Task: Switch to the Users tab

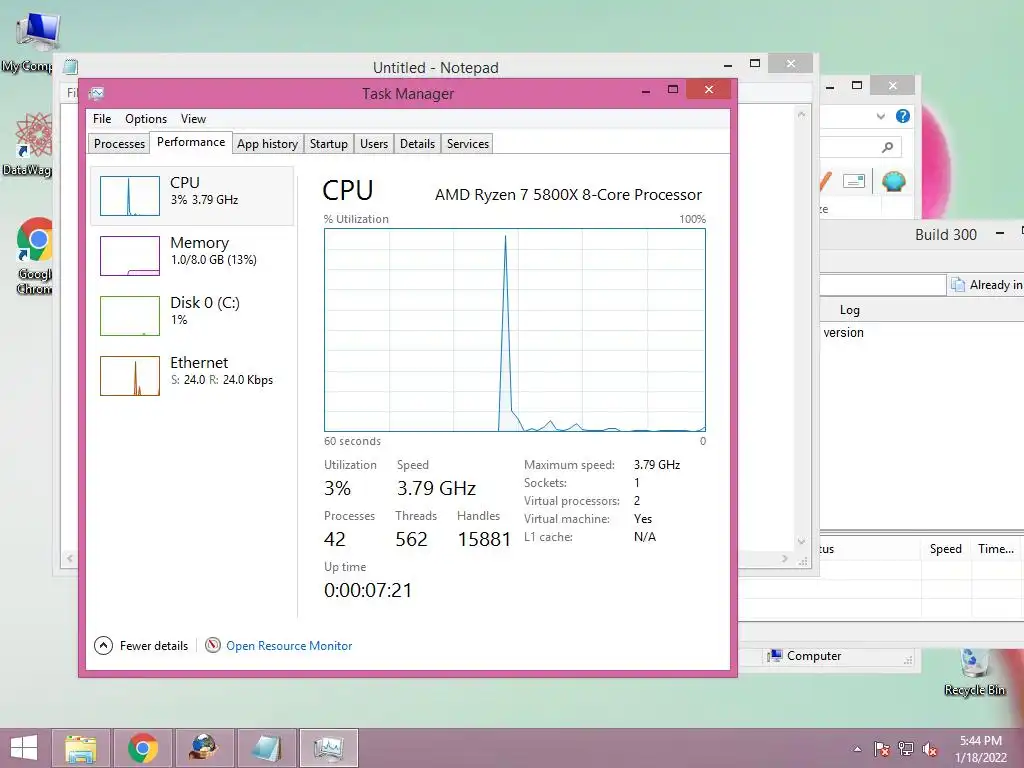Action: 374,144
